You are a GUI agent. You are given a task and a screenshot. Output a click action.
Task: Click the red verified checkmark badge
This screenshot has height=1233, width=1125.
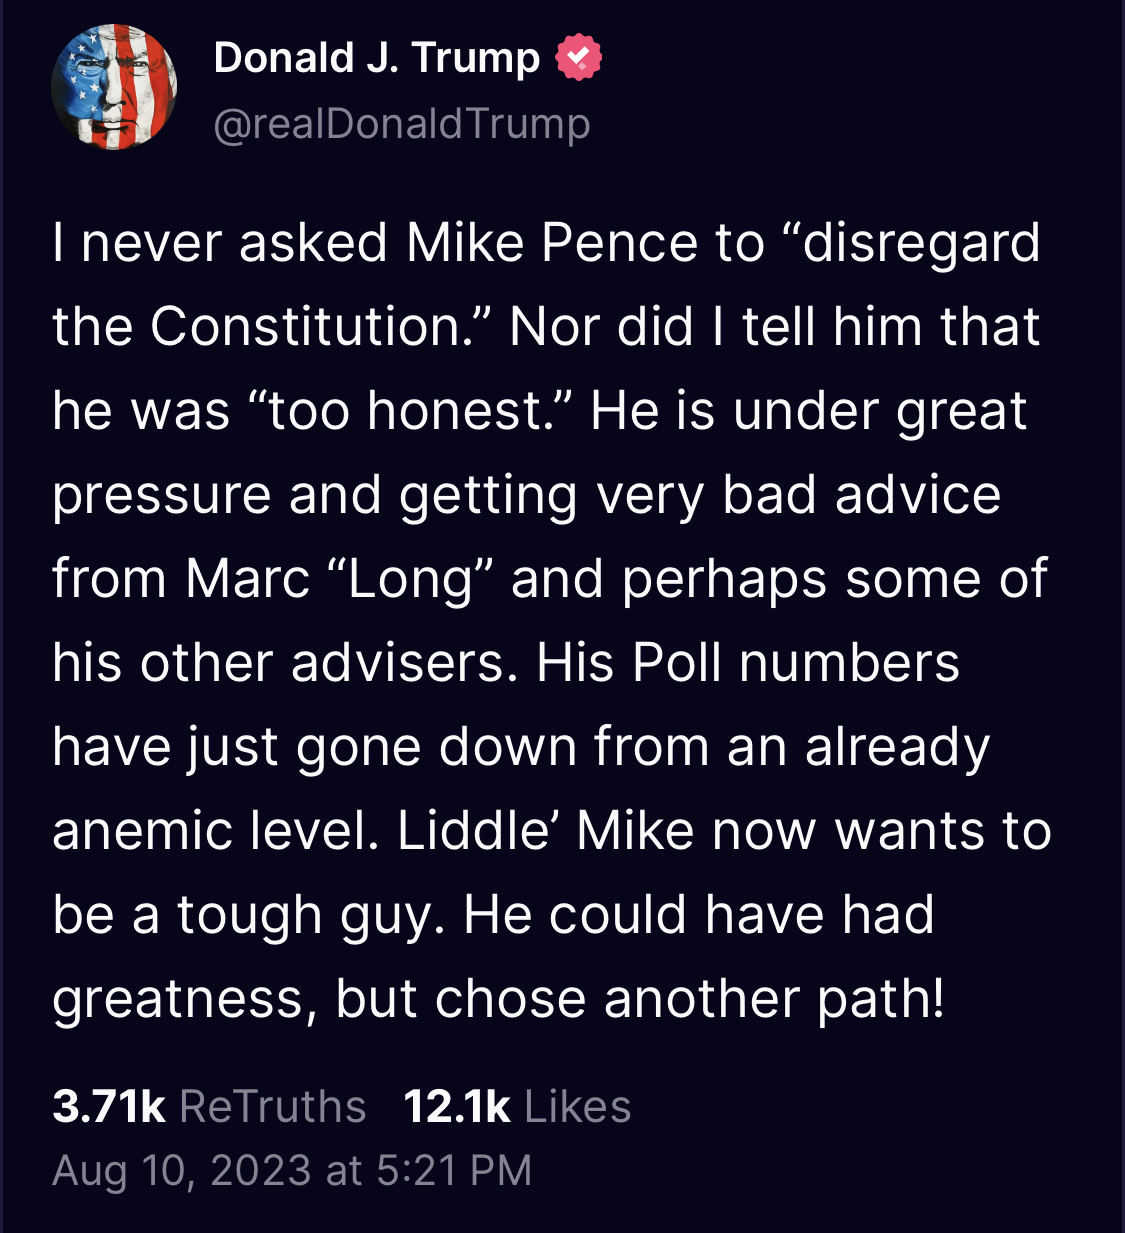pyautogui.click(x=578, y=57)
